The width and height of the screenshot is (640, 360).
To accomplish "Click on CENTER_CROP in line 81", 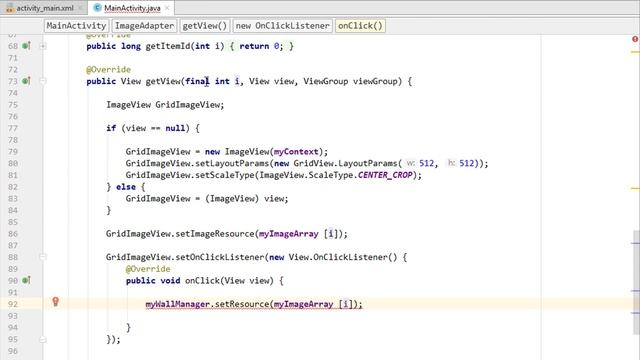I will point(385,175).
